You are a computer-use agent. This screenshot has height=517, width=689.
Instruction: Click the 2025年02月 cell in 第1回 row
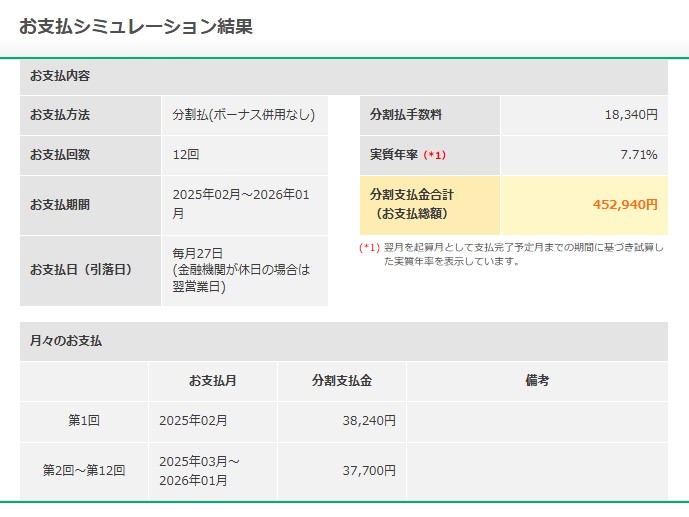click(x=193, y=421)
